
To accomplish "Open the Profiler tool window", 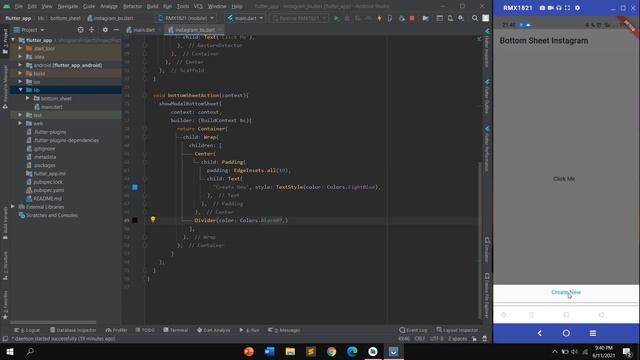I will (116, 330).
